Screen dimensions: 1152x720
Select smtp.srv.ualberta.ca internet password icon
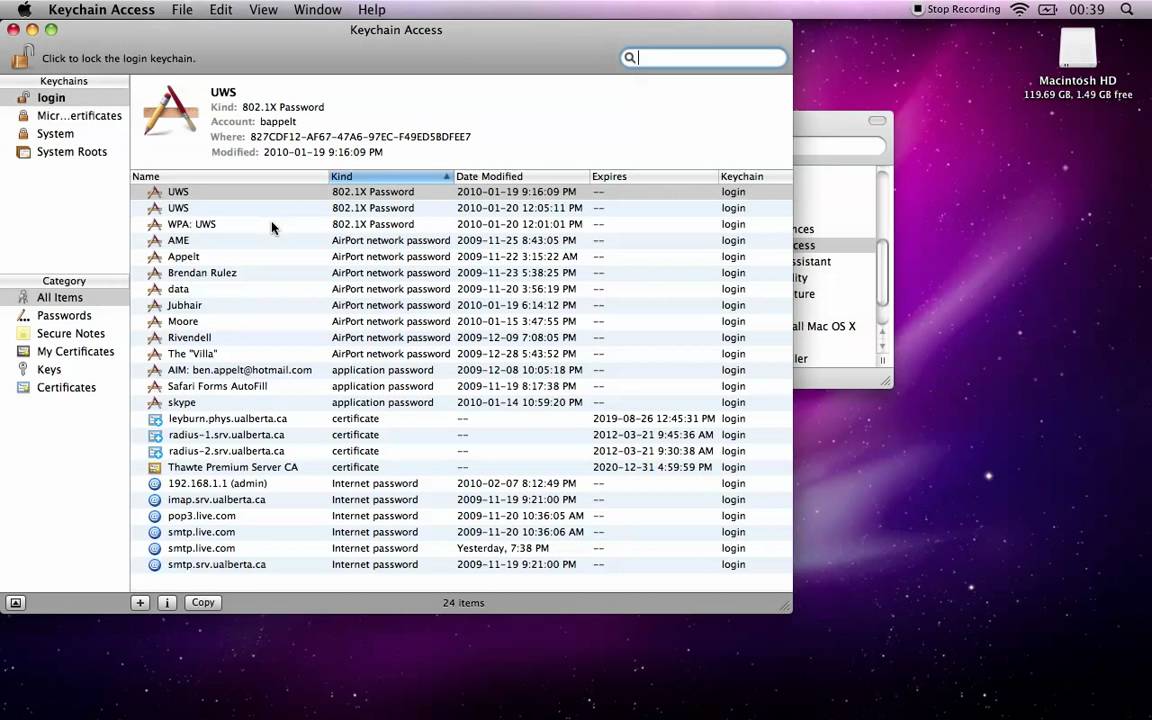point(154,564)
